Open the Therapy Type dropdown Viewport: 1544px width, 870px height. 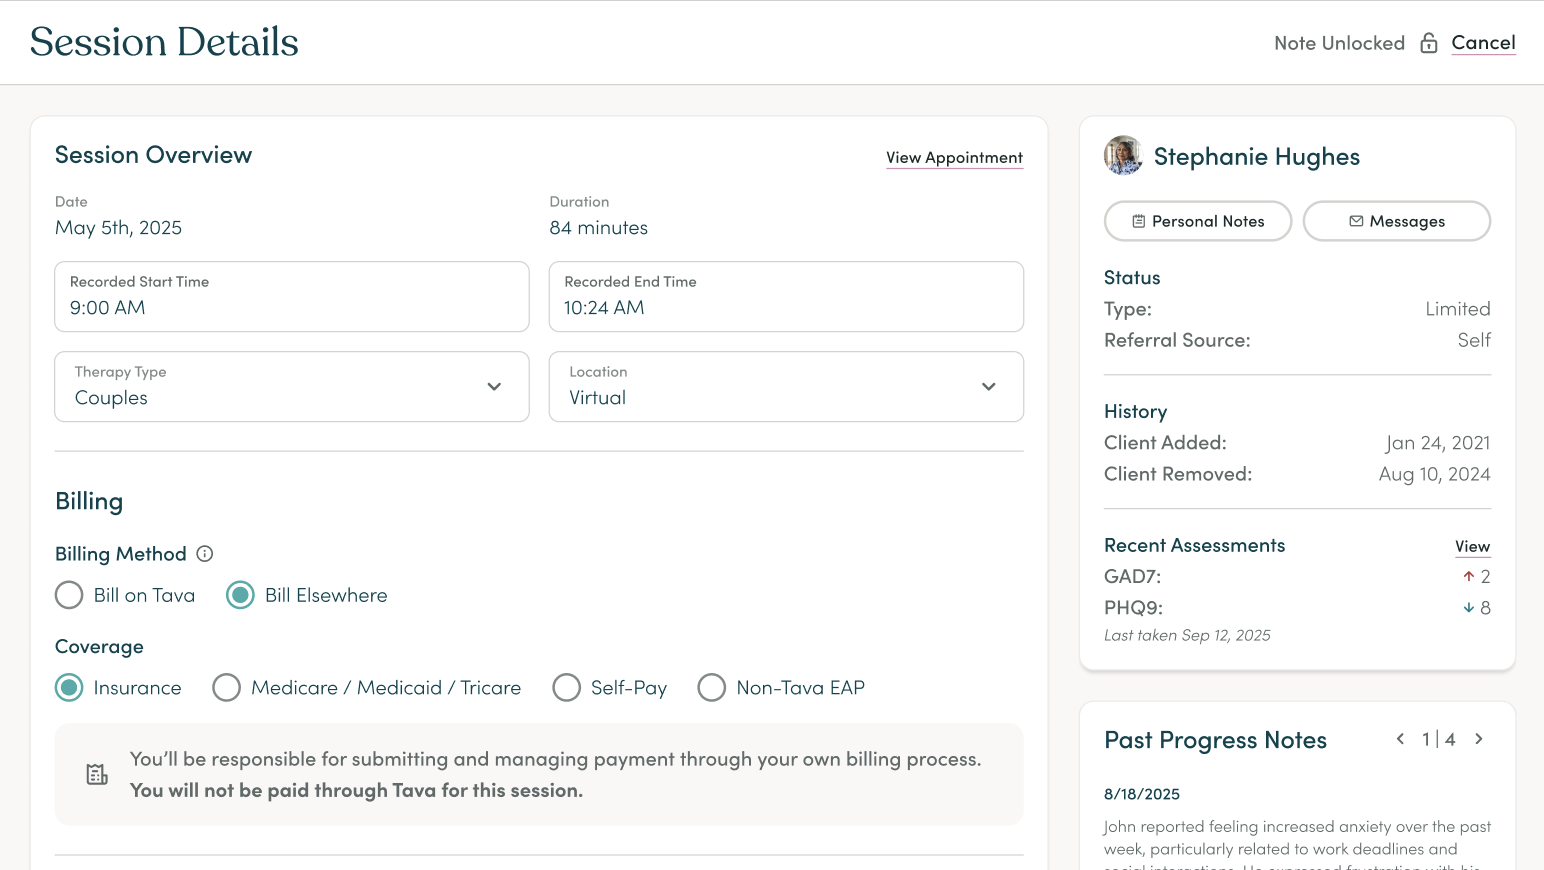292,387
